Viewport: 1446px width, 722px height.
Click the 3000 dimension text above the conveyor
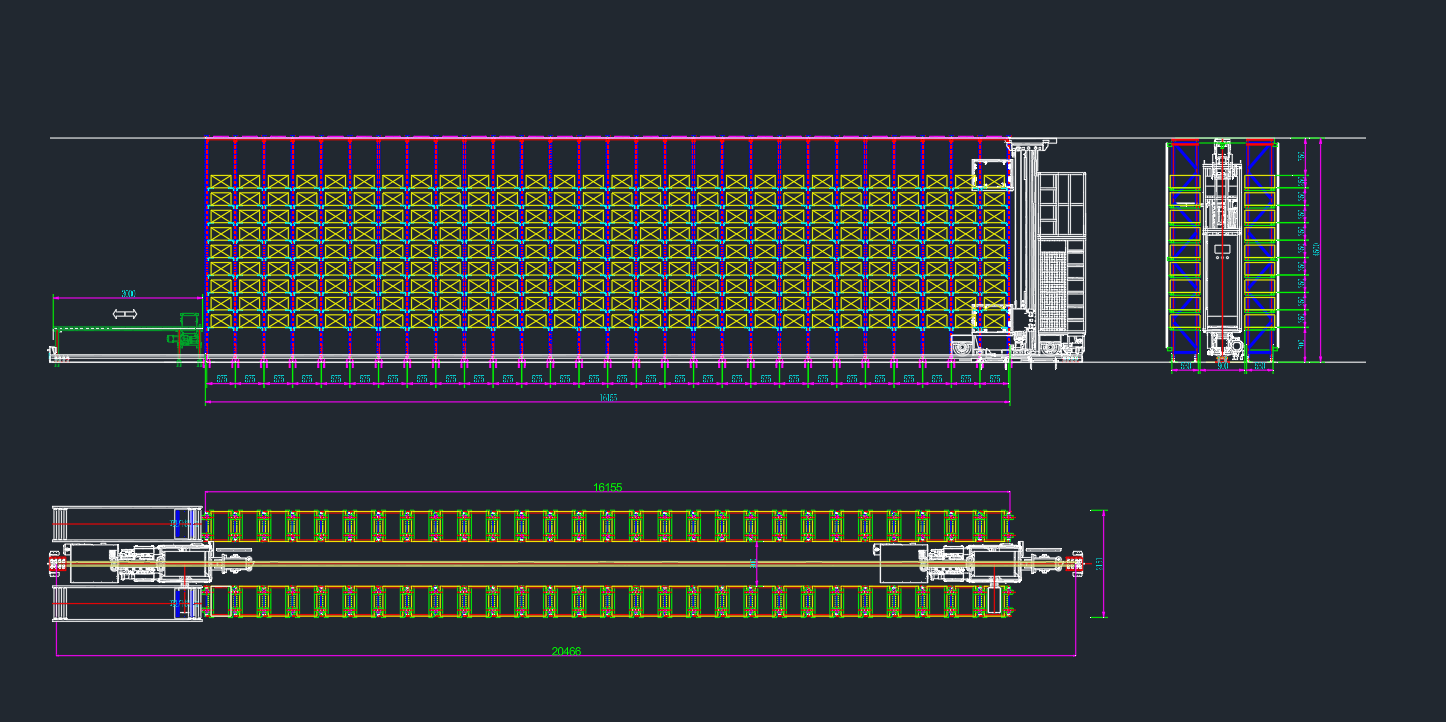(128, 294)
